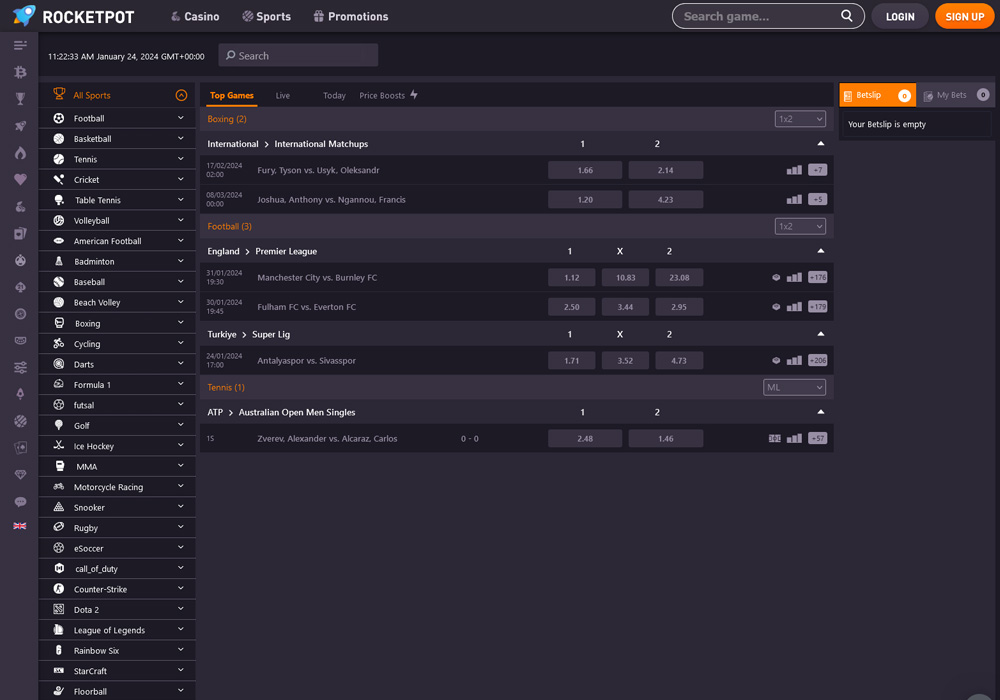Open the Betslip tab

[878, 95]
